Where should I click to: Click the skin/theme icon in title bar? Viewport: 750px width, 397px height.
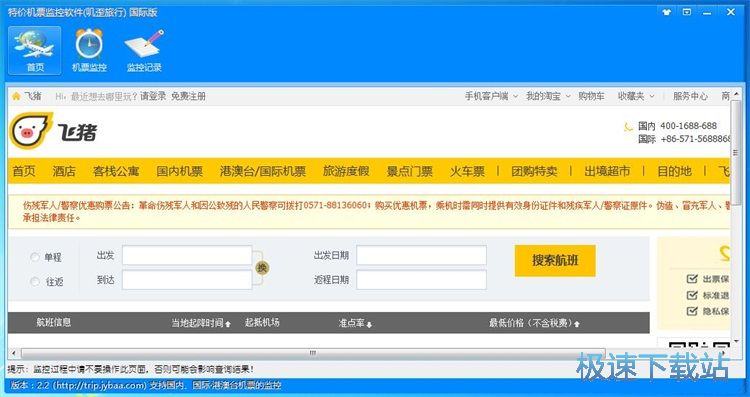(x=667, y=12)
